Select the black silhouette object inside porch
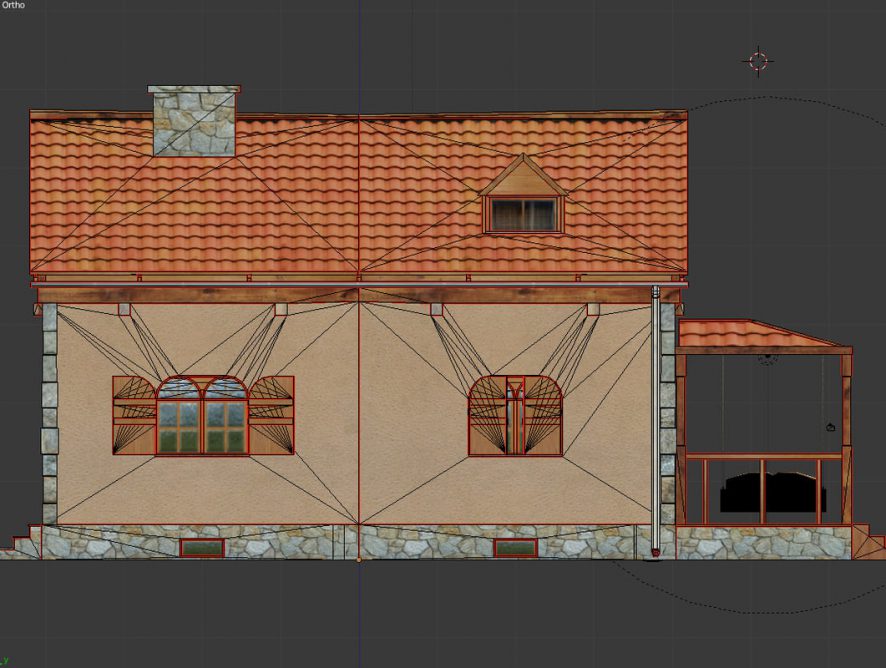The width and height of the screenshot is (886, 668). pos(773,492)
